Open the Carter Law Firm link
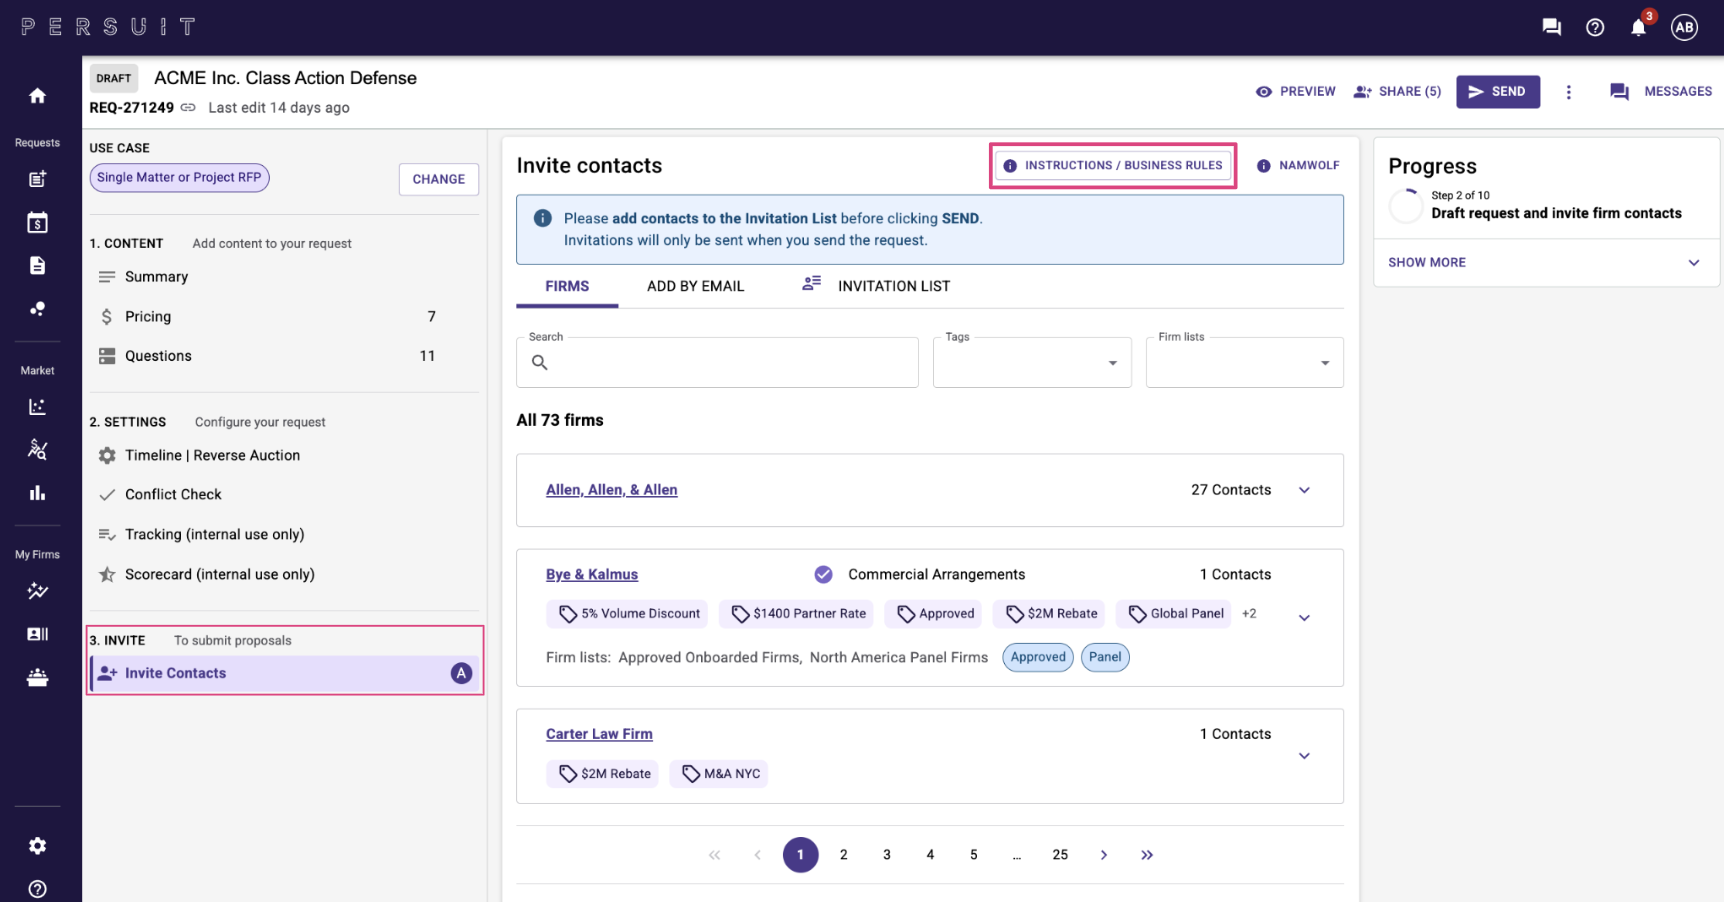 (x=599, y=734)
